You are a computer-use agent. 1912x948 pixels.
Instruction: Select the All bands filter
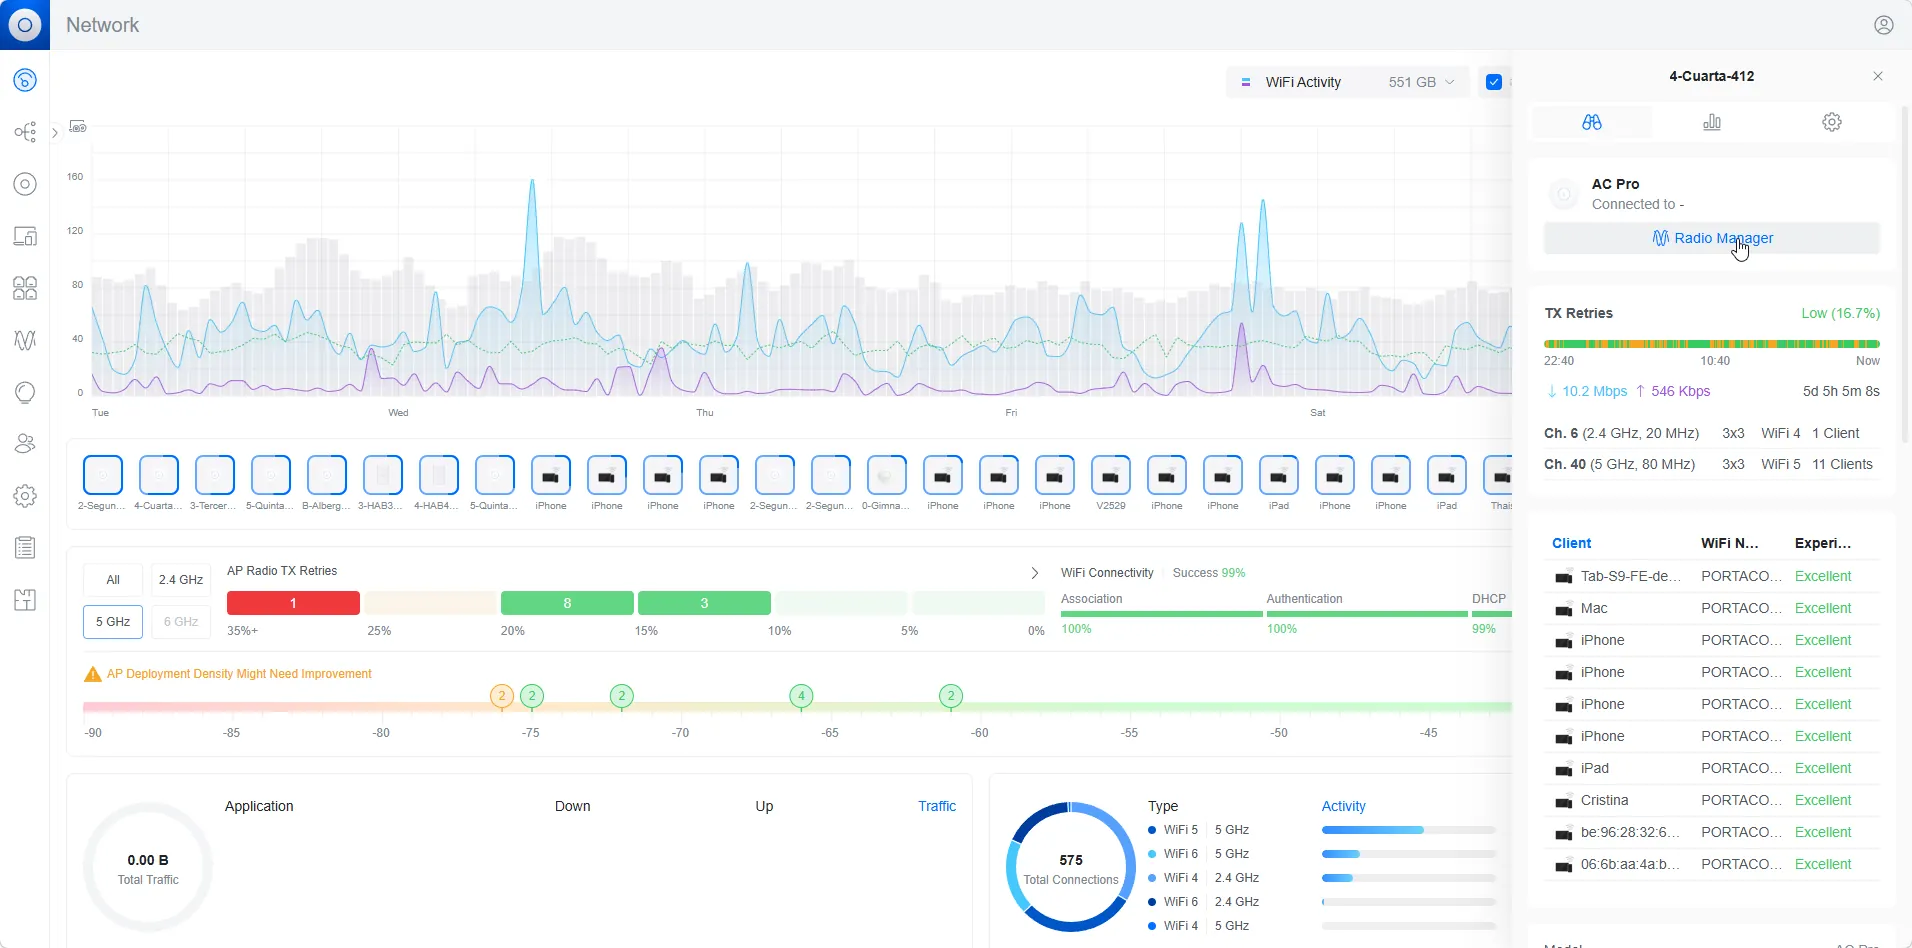[113, 580]
